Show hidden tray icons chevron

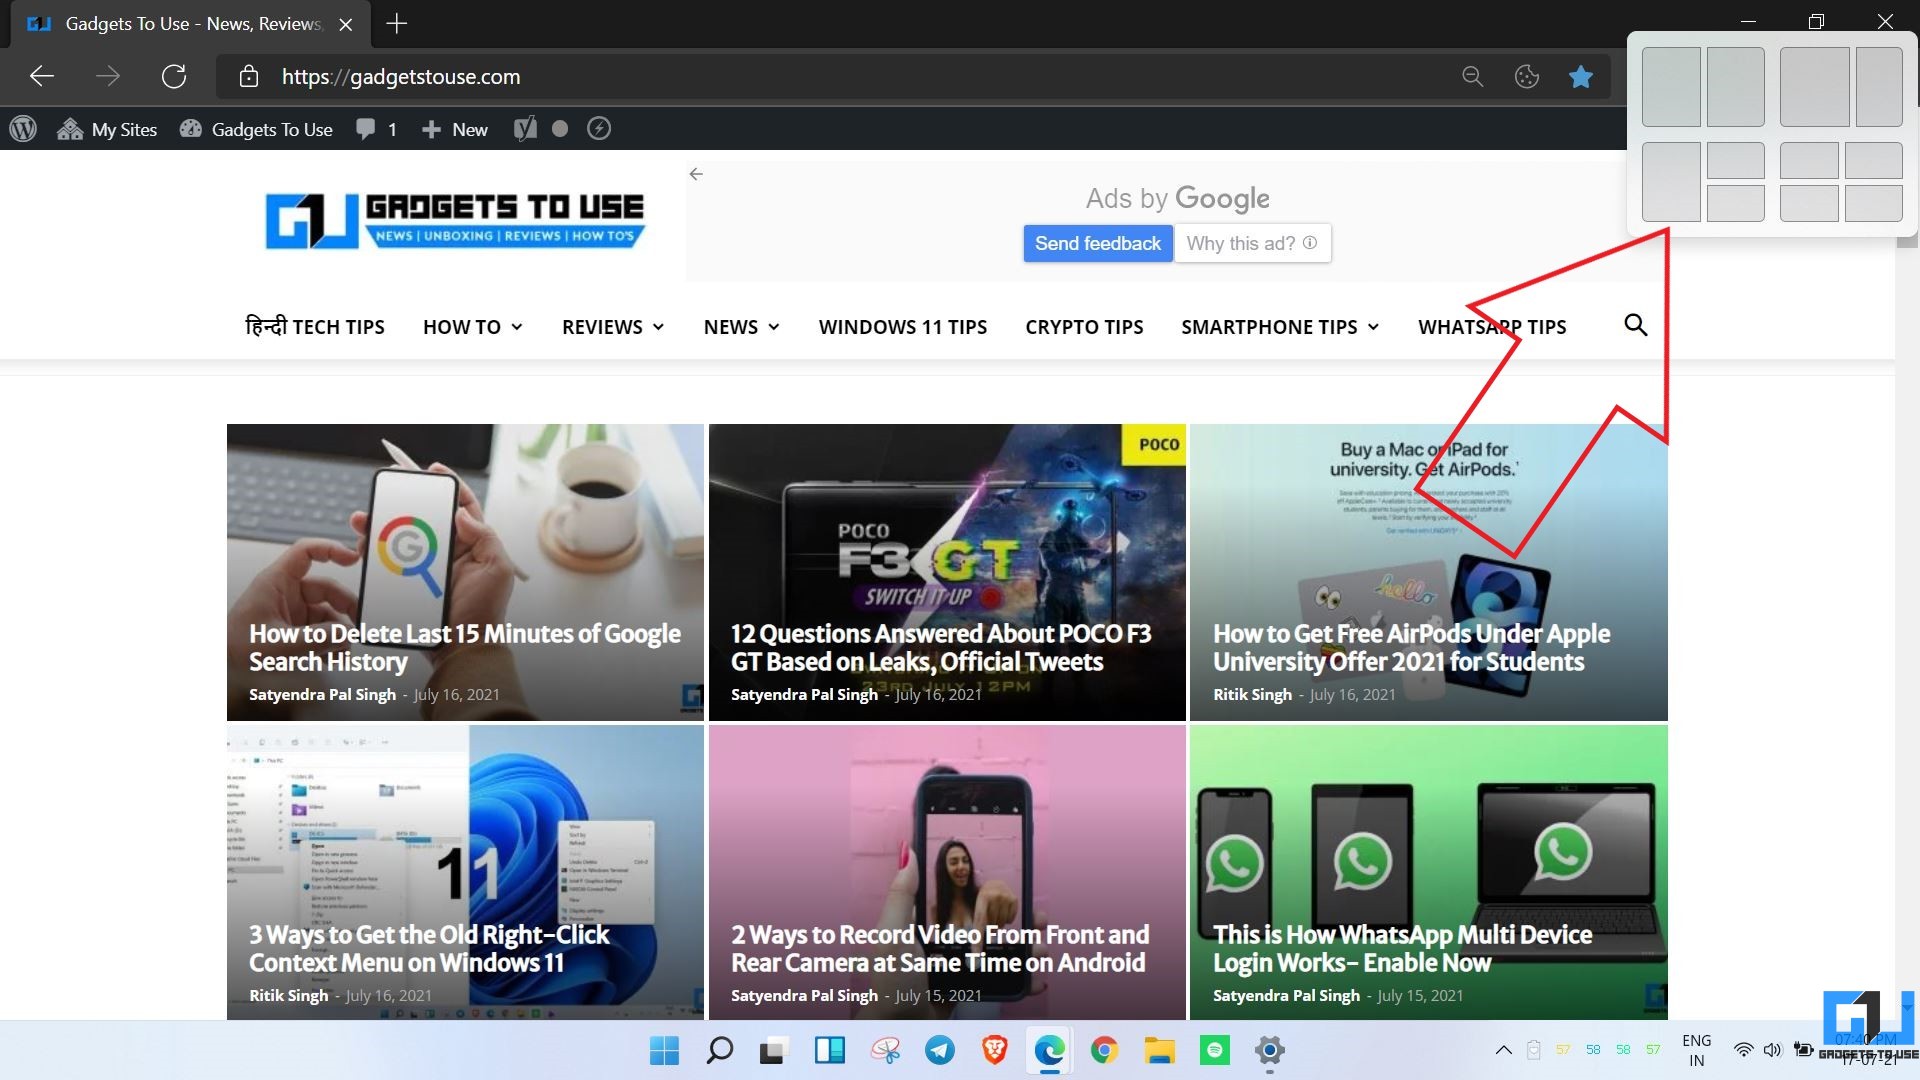pyautogui.click(x=1503, y=1050)
